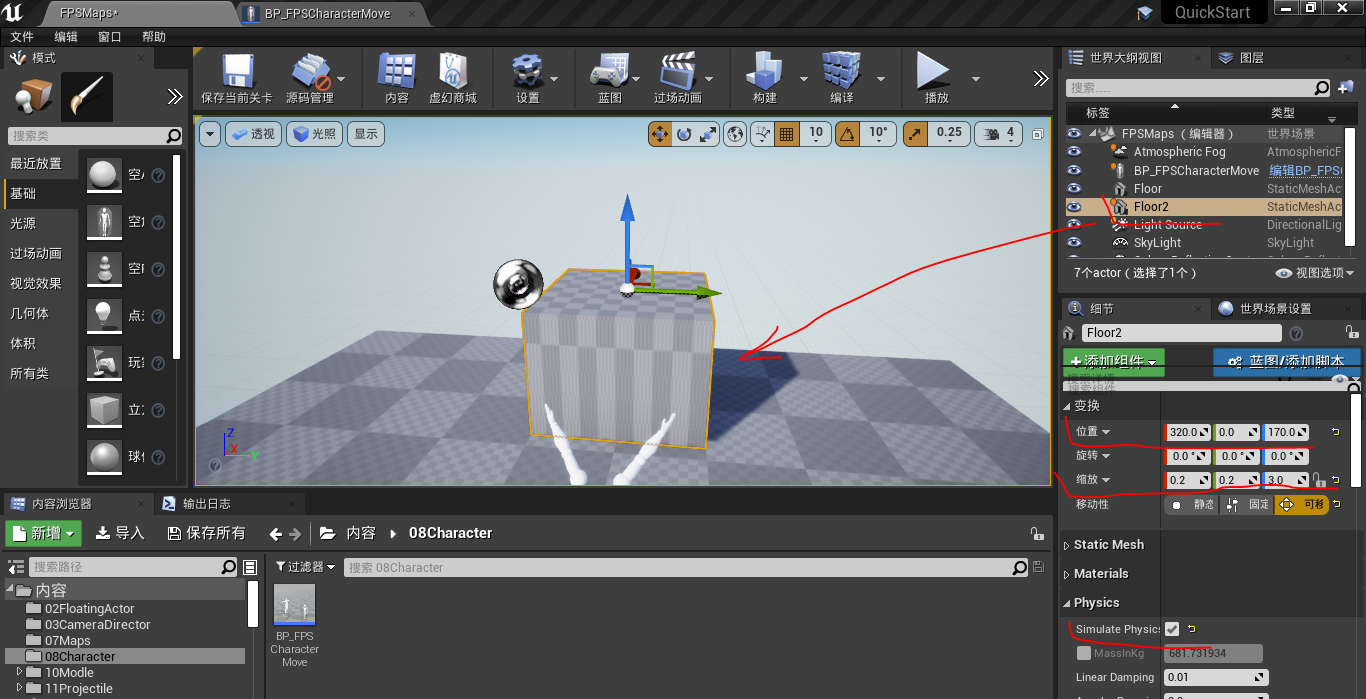Click the Linear Damping value field

[1216, 677]
